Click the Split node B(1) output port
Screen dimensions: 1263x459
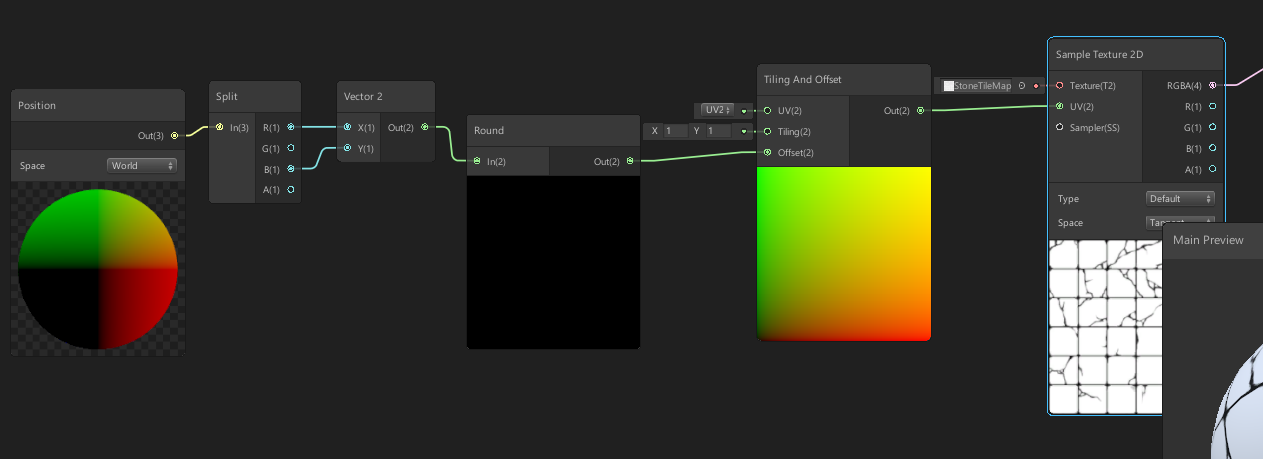[x=291, y=169]
